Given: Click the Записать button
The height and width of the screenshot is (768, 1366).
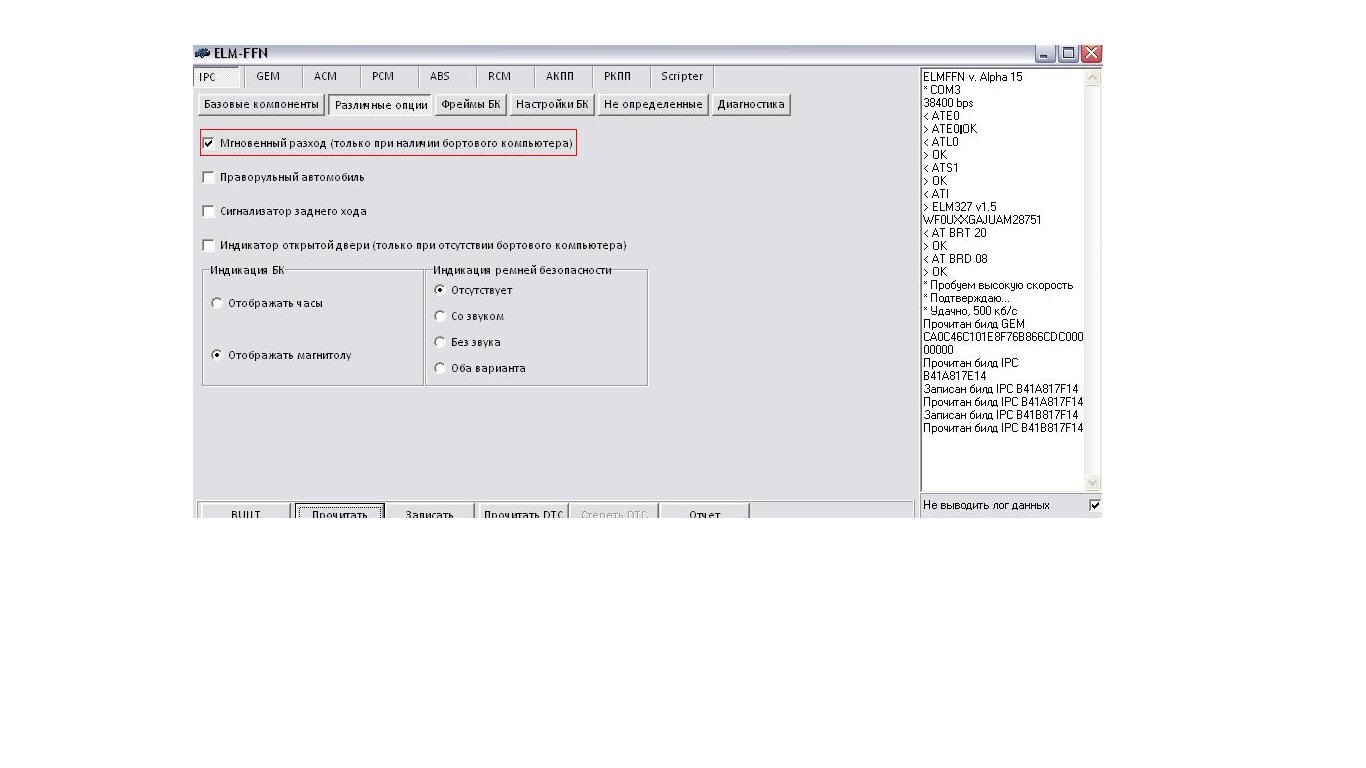Looking at the screenshot, I should click(x=430, y=512).
